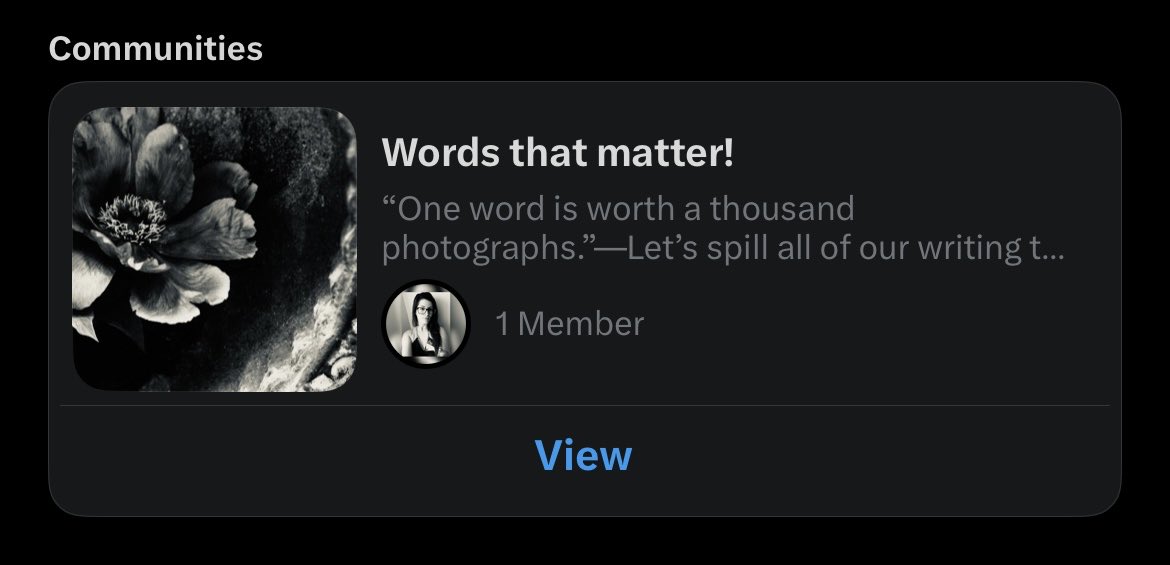1170x565 pixels.
Task: Tap the community's rounded square banner
Action: tap(215, 249)
